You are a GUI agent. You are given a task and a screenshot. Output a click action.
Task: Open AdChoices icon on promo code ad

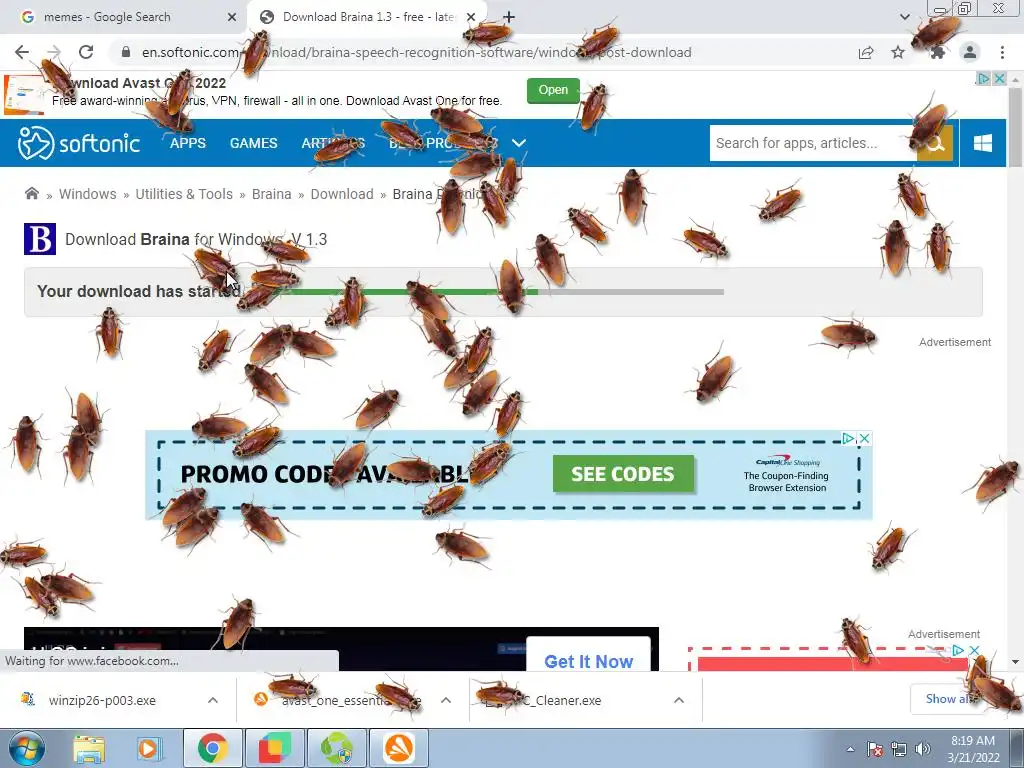848,438
